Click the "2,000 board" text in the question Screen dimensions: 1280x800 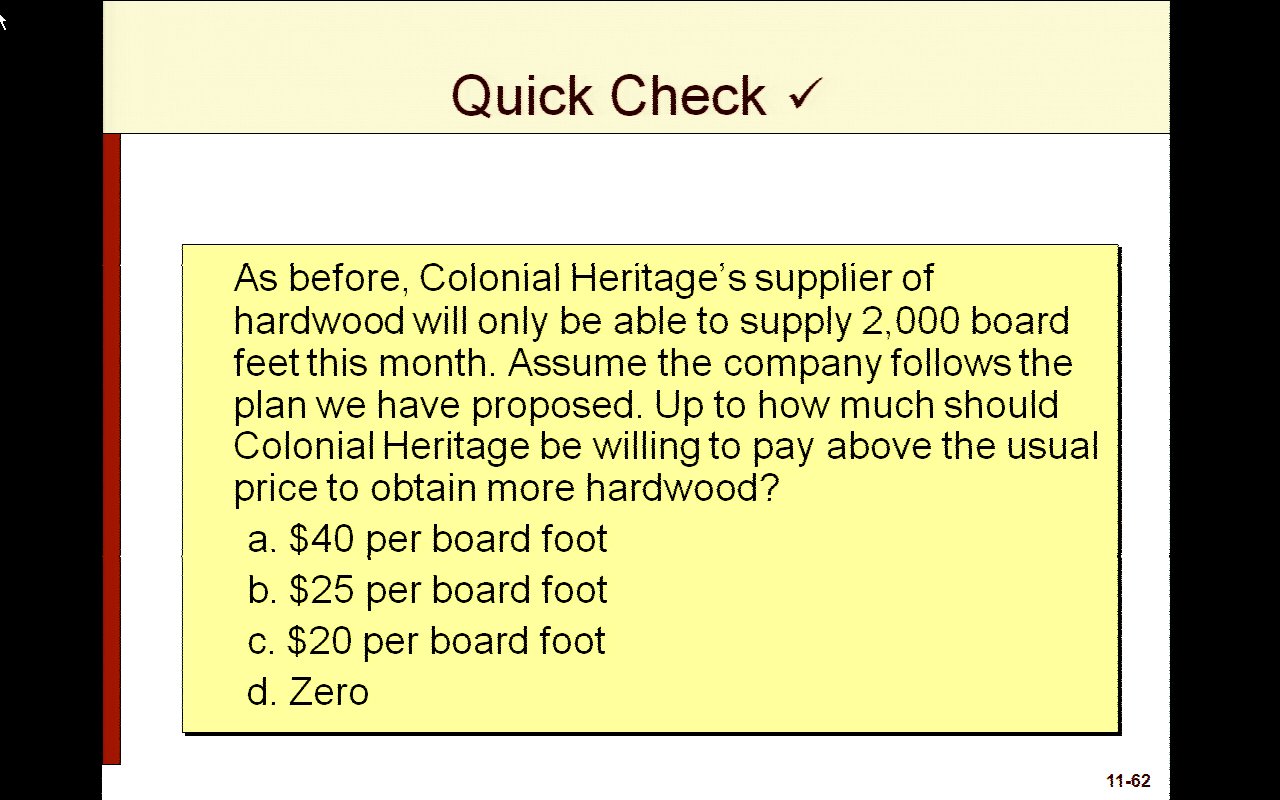(x=964, y=321)
